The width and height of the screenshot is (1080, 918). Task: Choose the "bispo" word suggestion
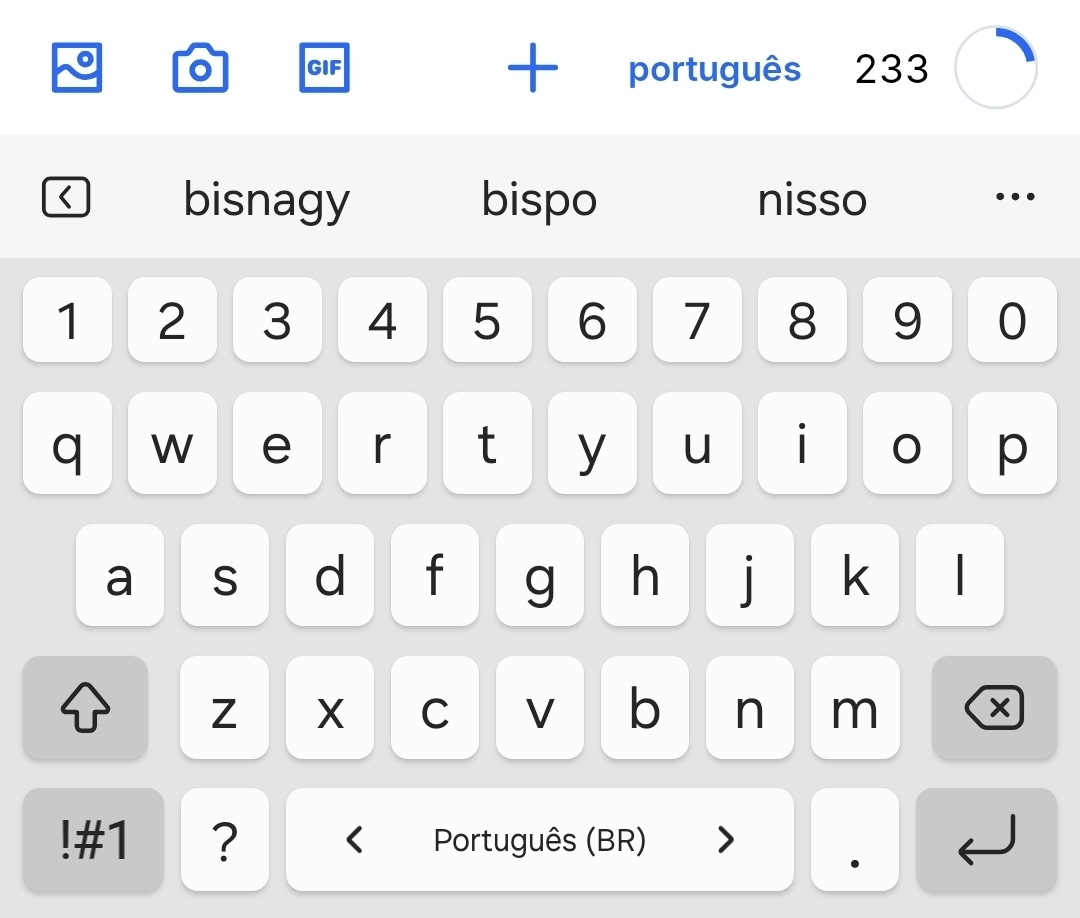pyautogui.click(x=539, y=200)
